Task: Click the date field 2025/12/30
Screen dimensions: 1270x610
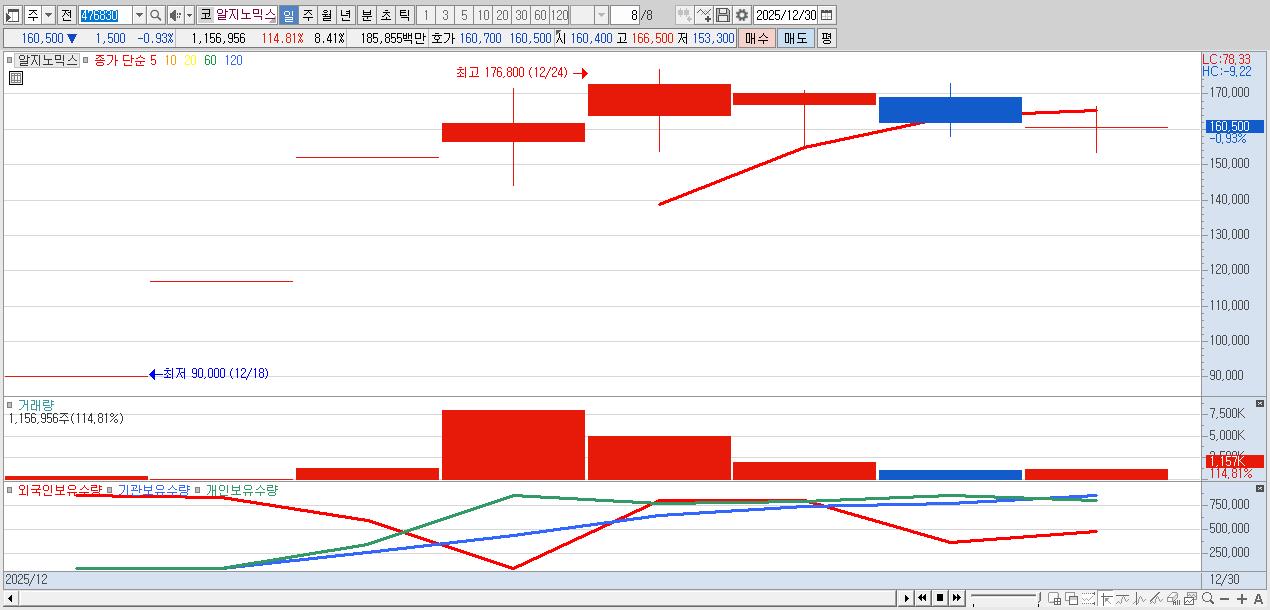Action: 785,15
